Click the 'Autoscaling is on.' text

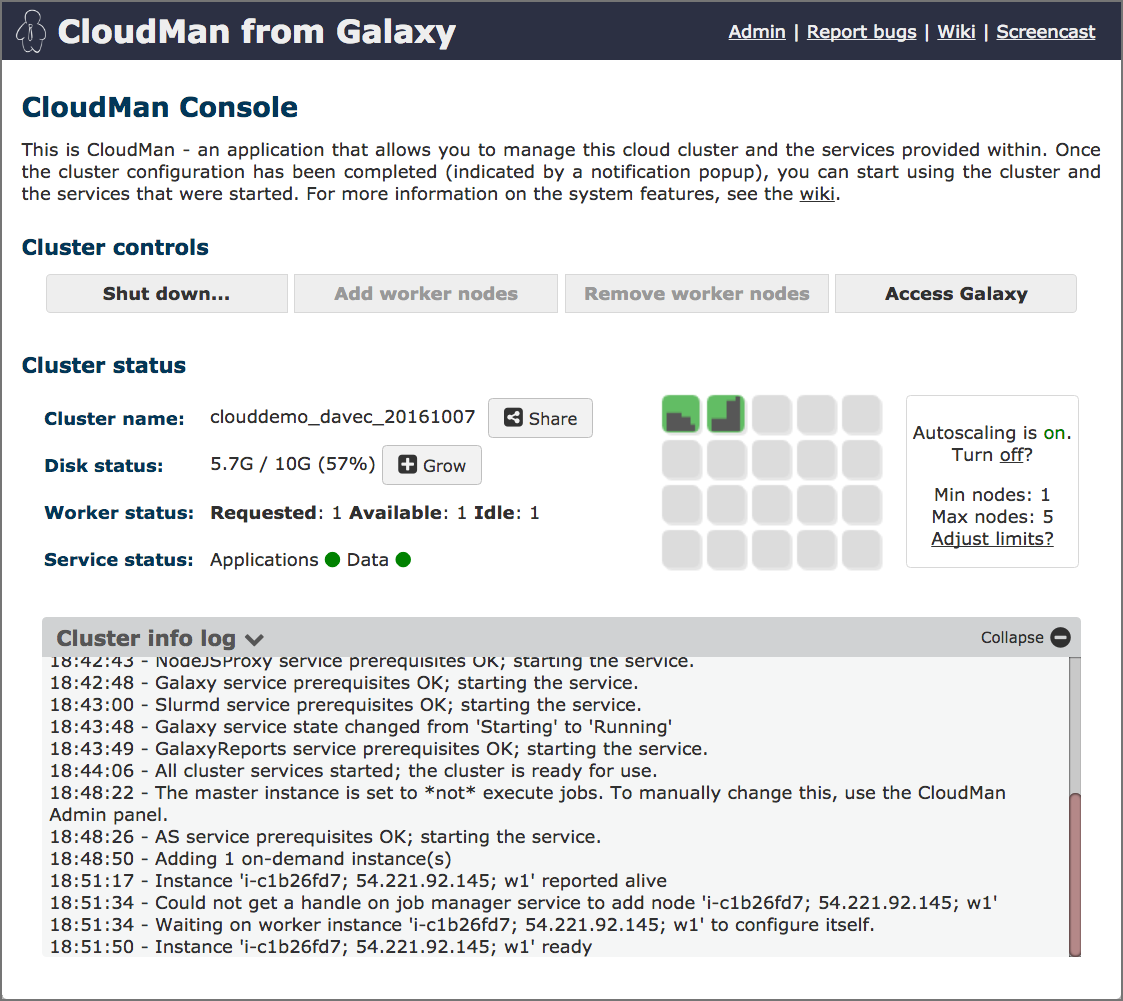[992, 432]
